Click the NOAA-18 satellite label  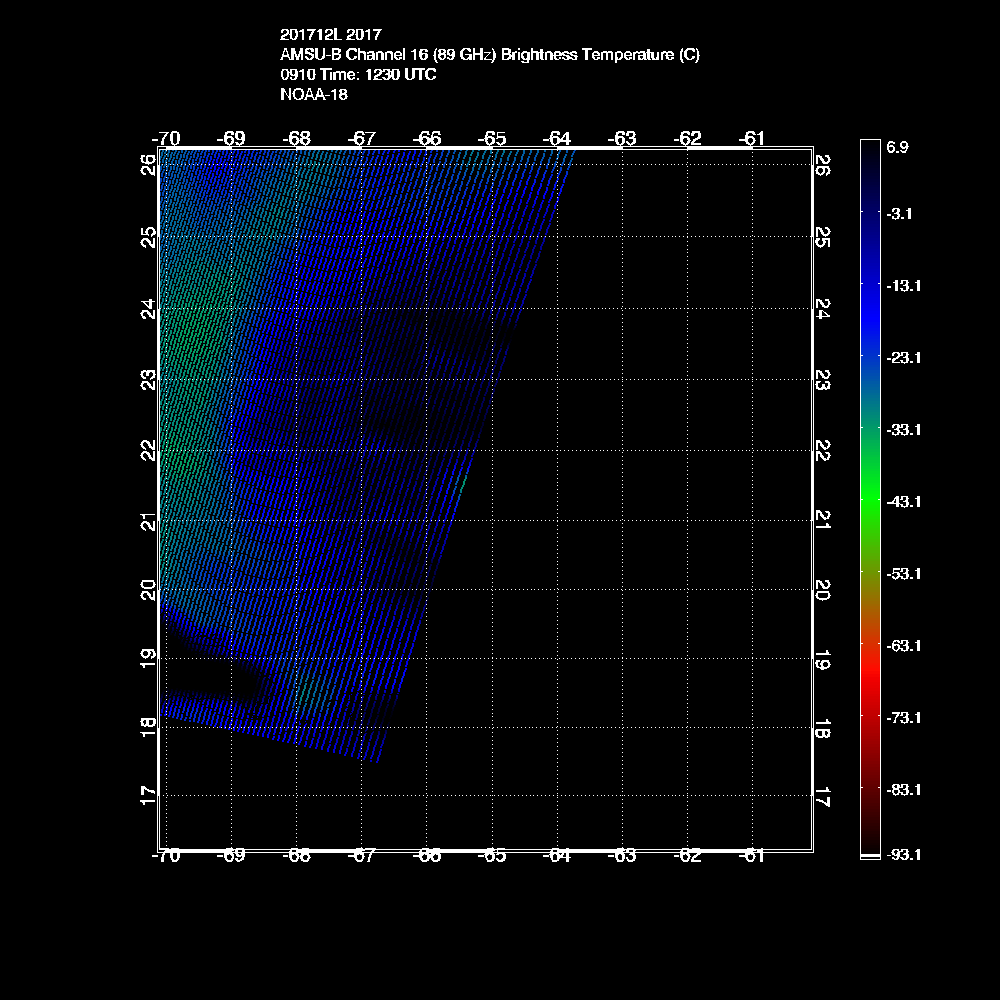(x=313, y=95)
